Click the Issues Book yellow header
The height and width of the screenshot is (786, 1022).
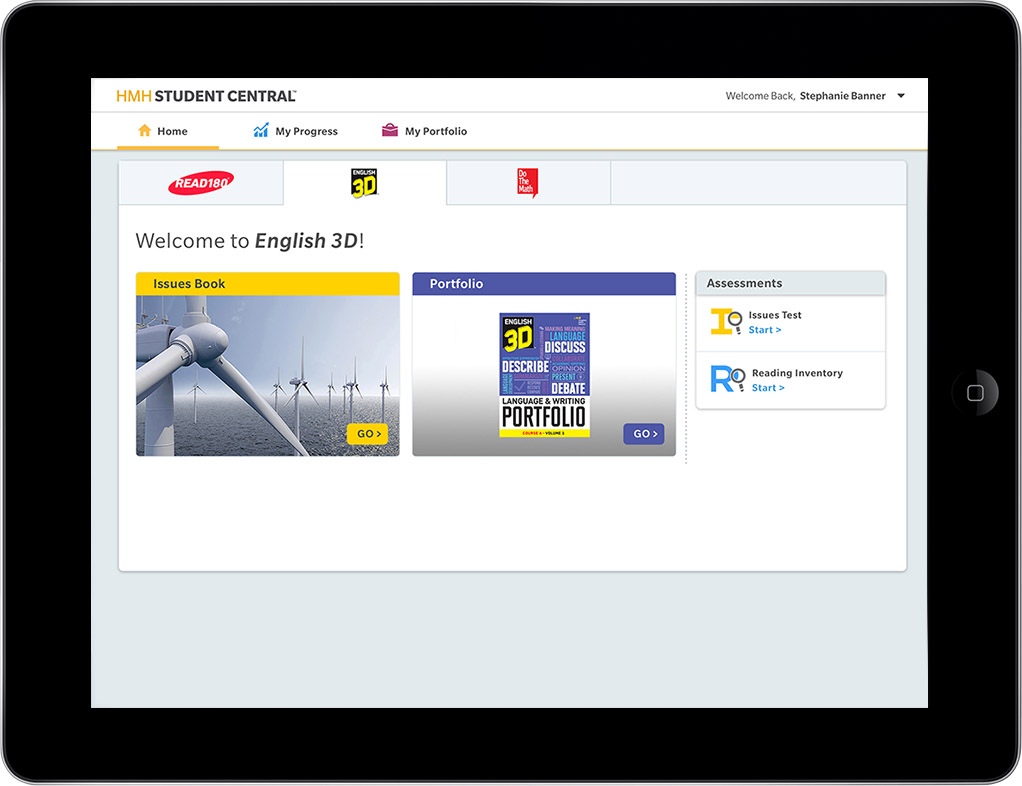coord(267,284)
